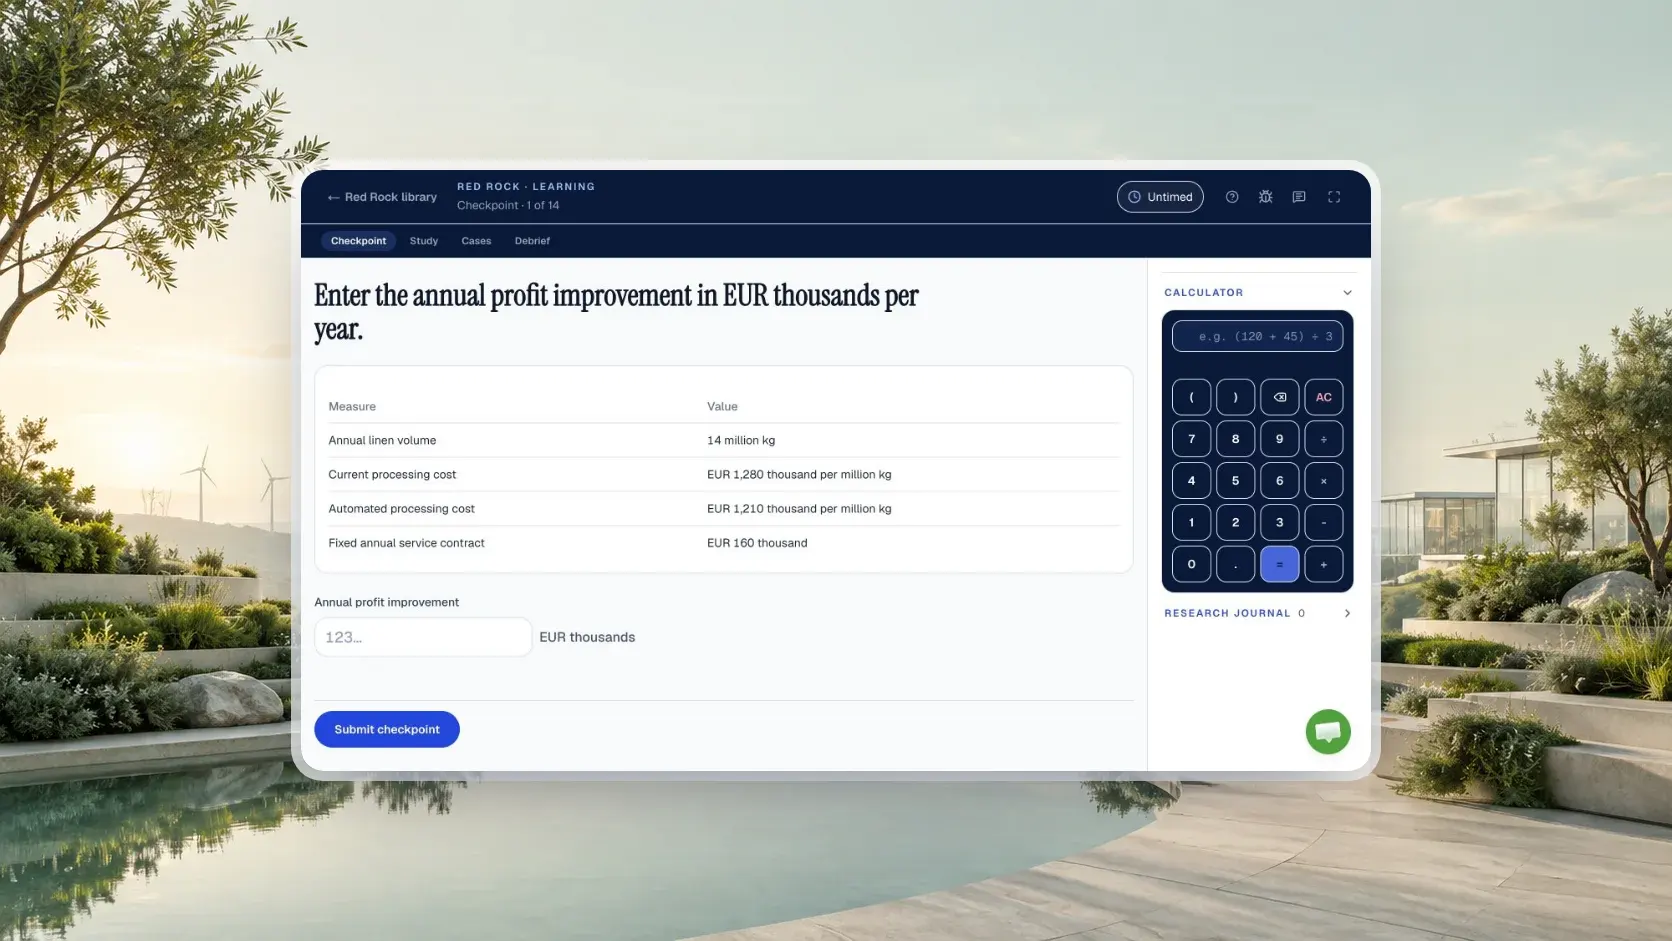Click the open parenthesis calculator key
Image resolution: width=1672 pixels, height=941 pixels.
1191,397
